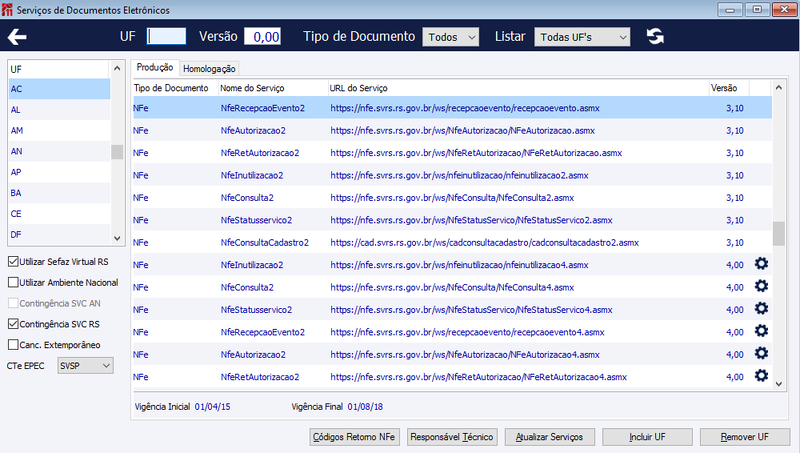Click the back arrow icon
The width and height of the screenshot is (800, 453).
coord(17,37)
